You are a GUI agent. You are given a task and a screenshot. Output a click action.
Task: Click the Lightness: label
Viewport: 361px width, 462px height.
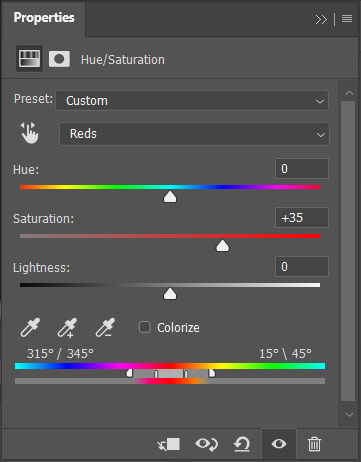[x=41, y=268]
